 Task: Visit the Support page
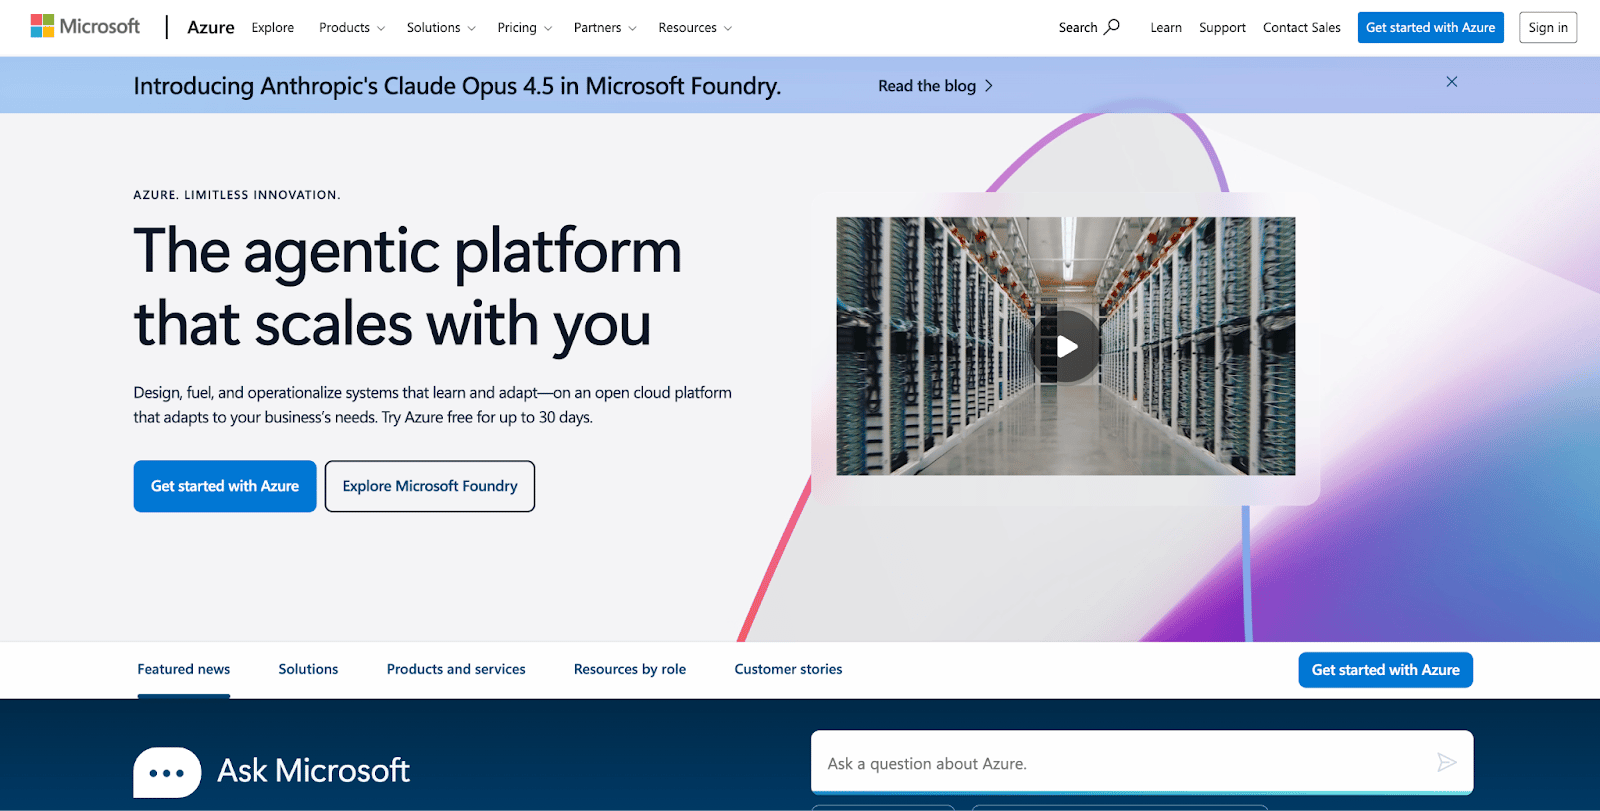pos(1222,28)
